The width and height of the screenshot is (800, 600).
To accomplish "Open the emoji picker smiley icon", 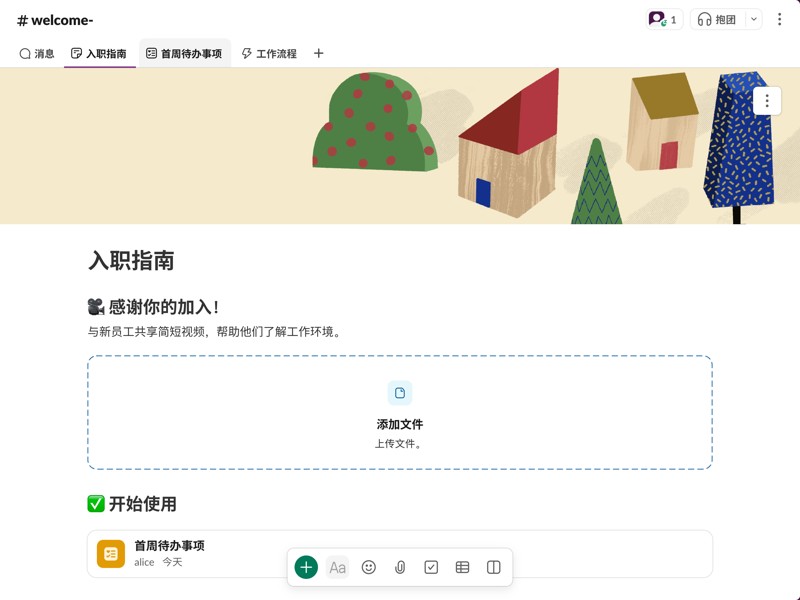I will (368, 567).
